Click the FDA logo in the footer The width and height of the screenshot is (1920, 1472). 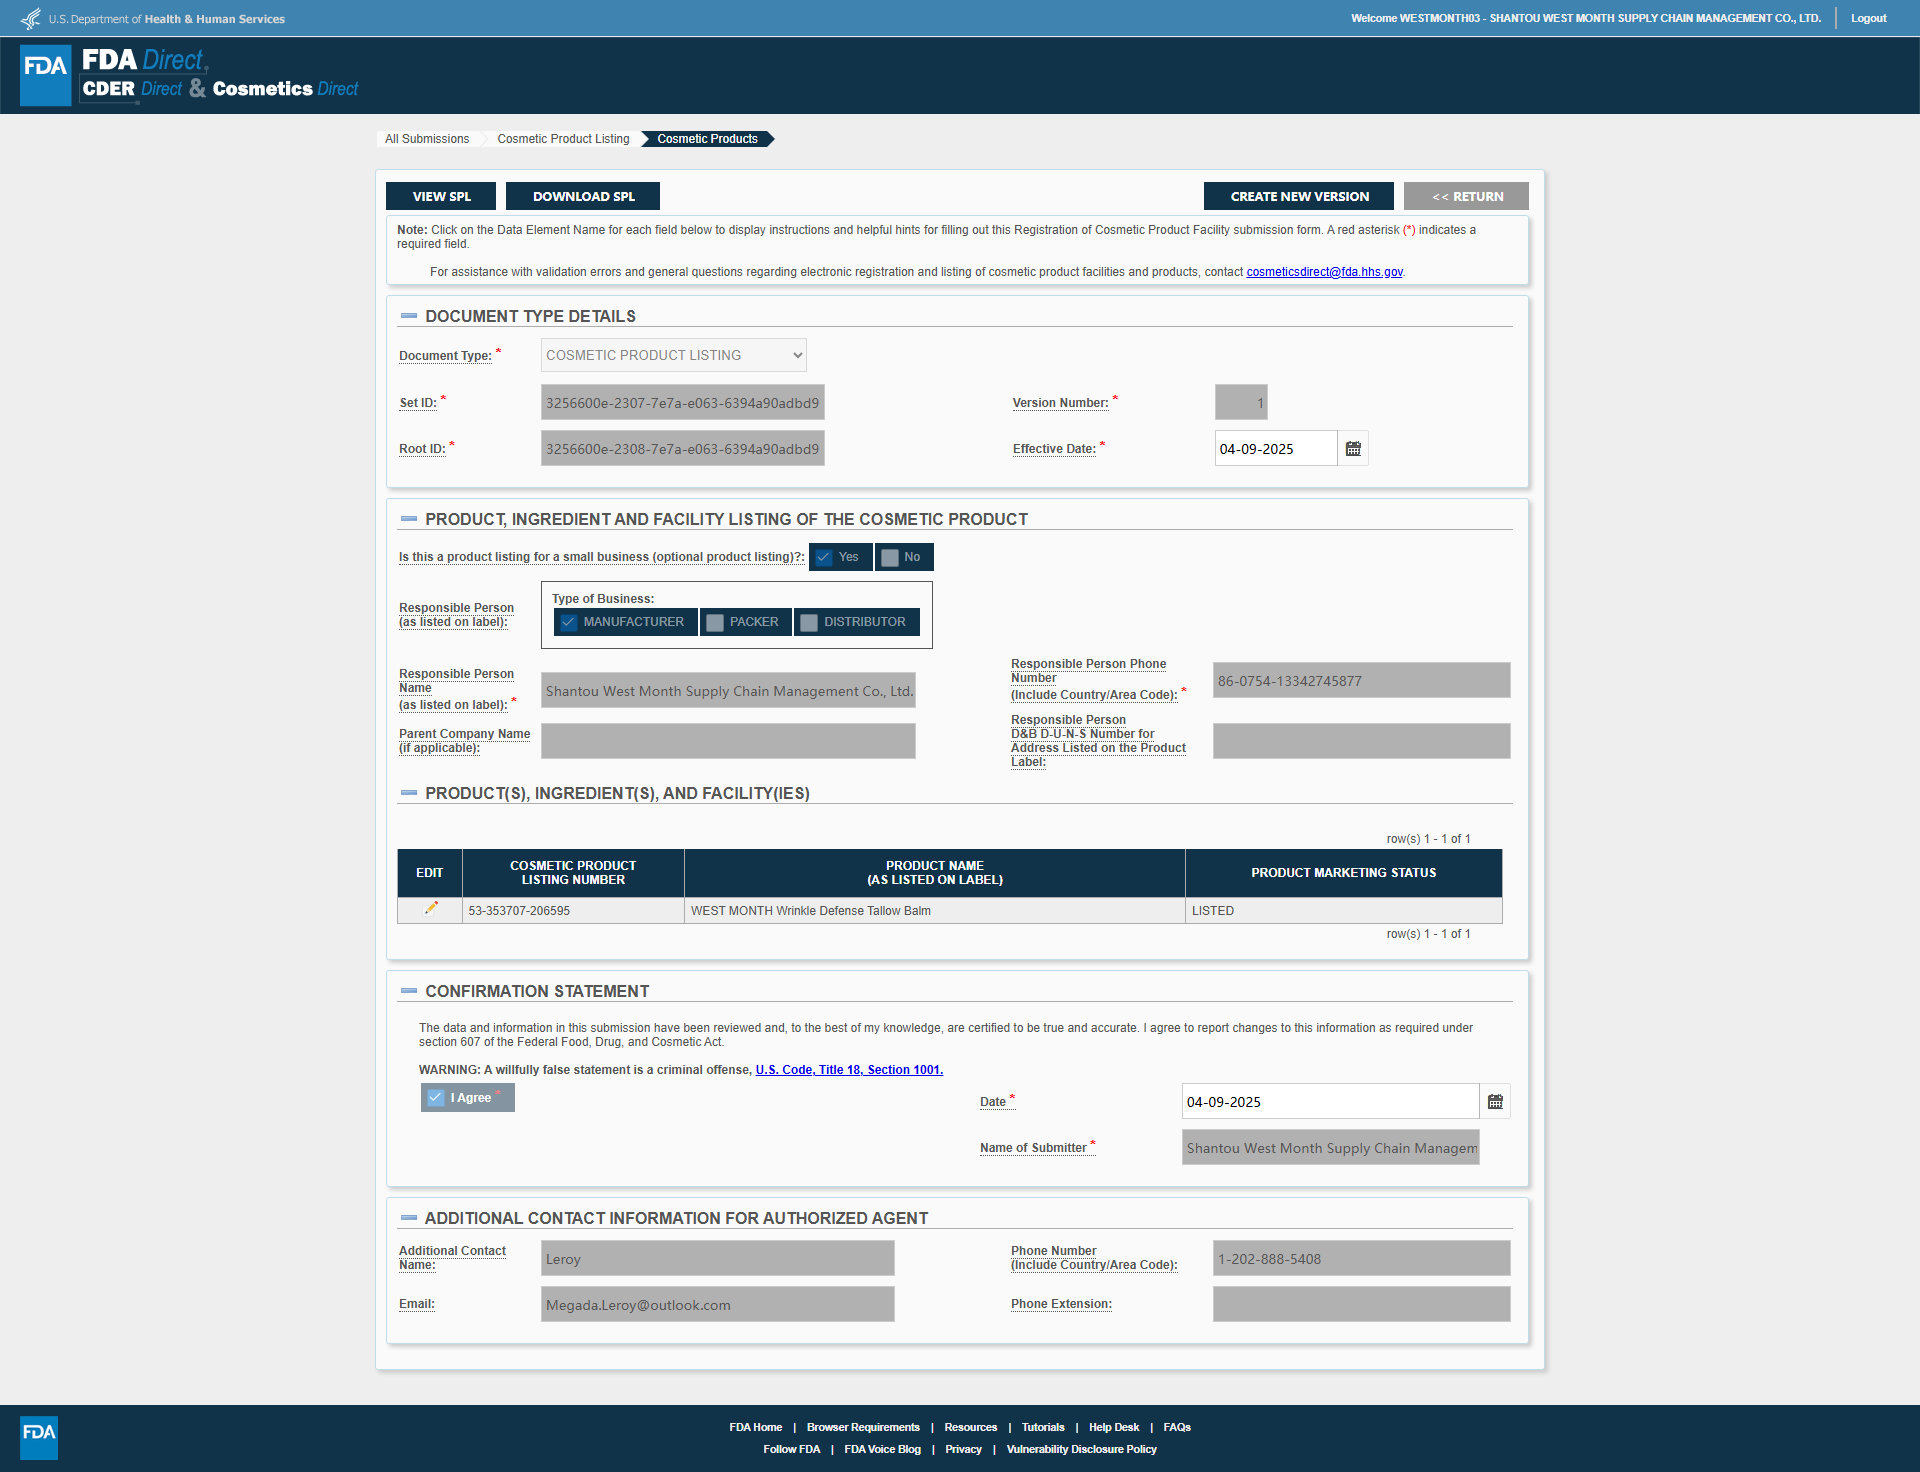pos(39,1437)
